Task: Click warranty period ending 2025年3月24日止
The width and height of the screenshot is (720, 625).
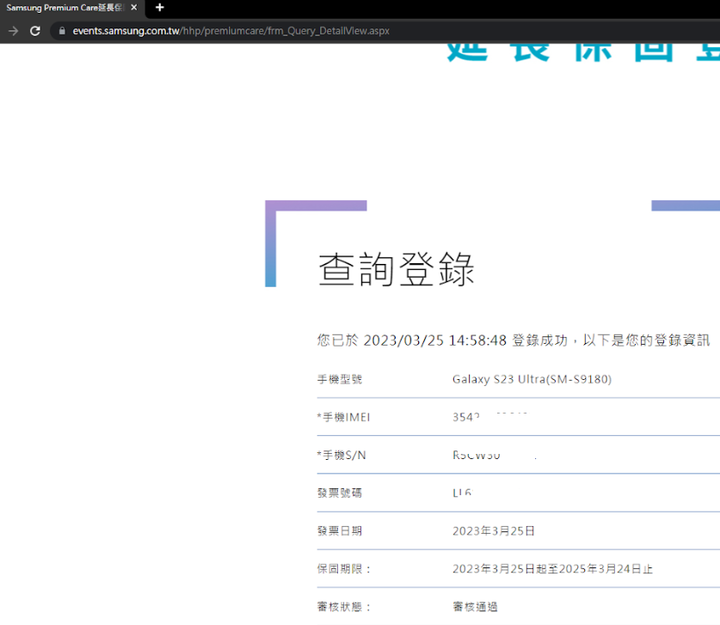Action: (552, 569)
